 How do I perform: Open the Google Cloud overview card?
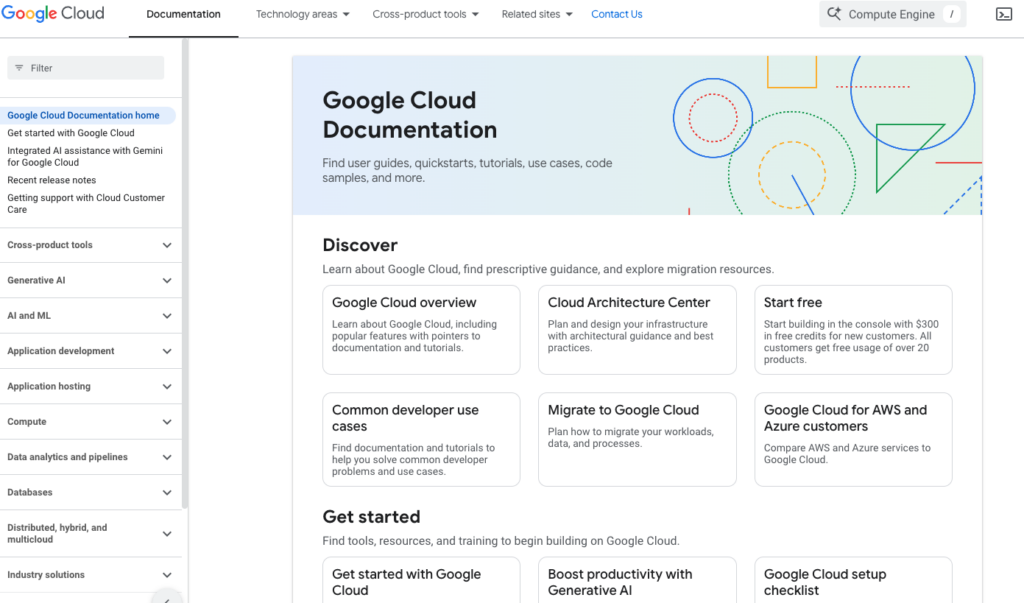[x=421, y=330]
